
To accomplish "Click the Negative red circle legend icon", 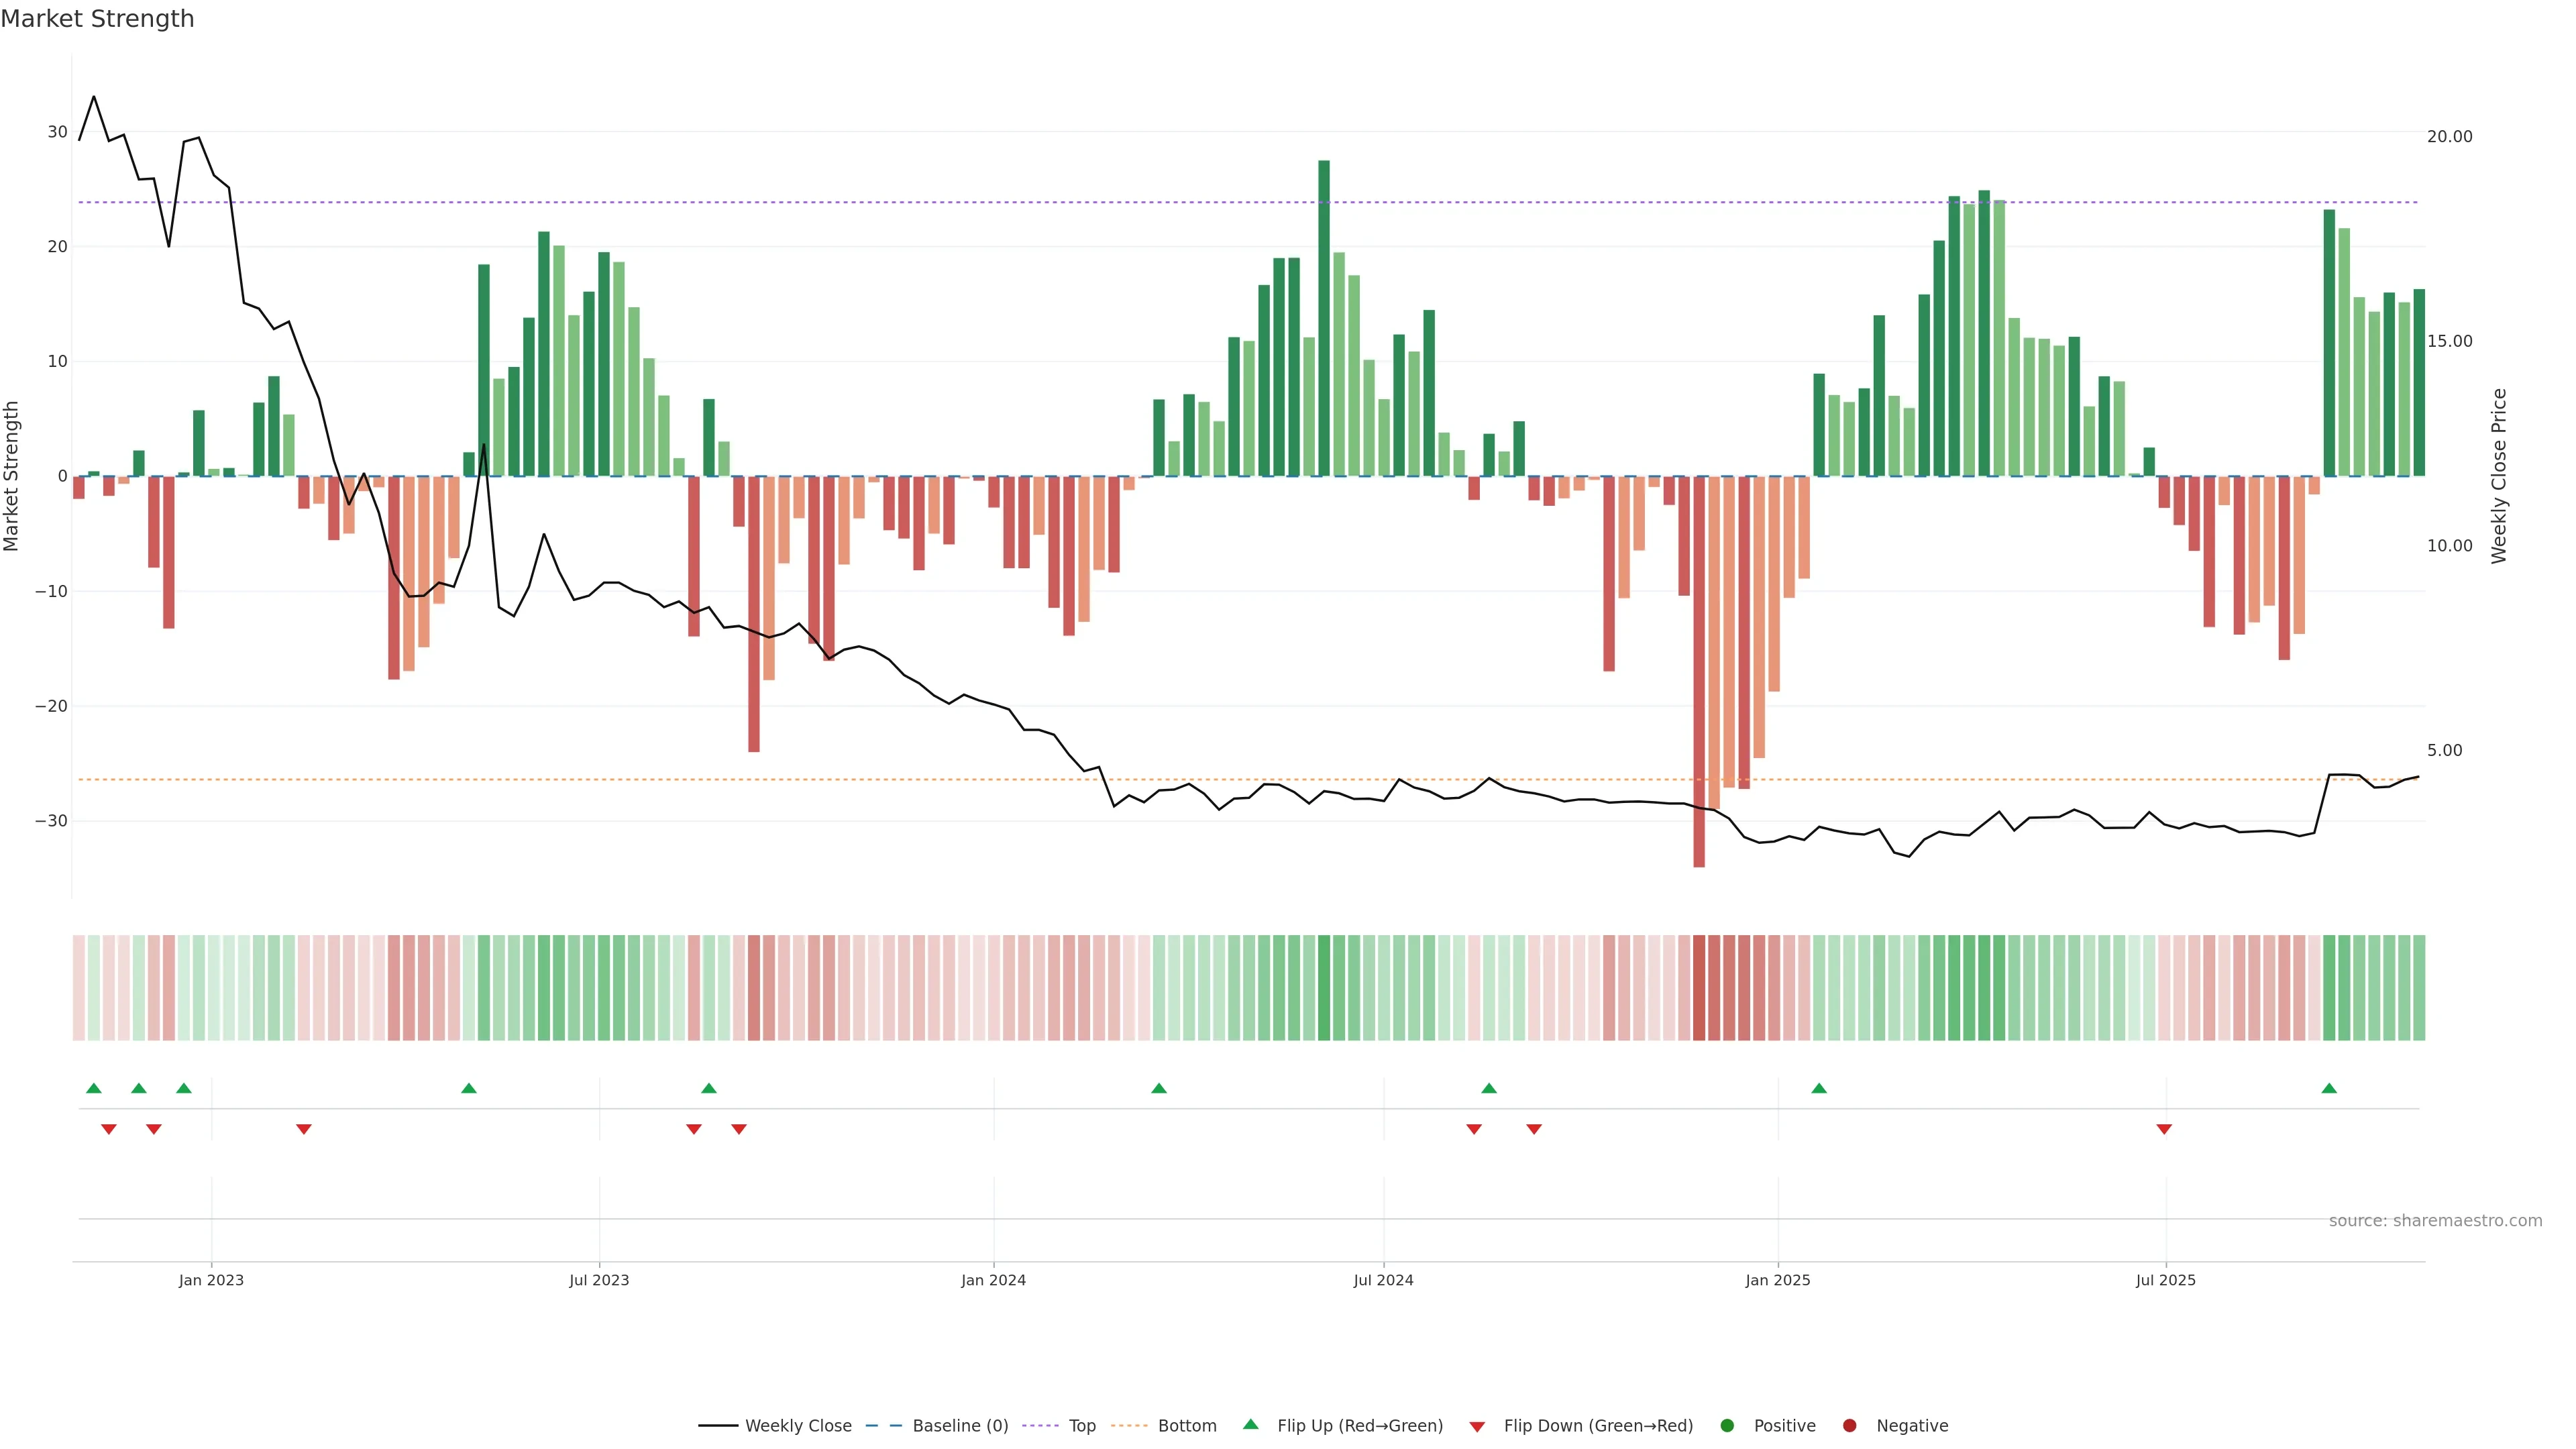I will pos(1849,1425).
